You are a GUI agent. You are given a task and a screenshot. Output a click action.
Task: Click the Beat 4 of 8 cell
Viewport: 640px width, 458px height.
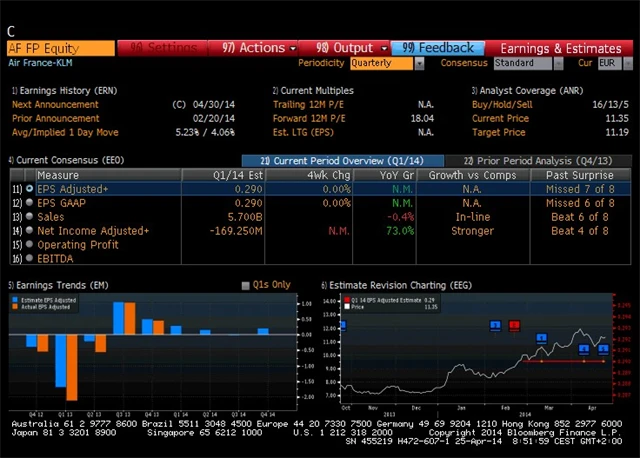click(580, 231)
